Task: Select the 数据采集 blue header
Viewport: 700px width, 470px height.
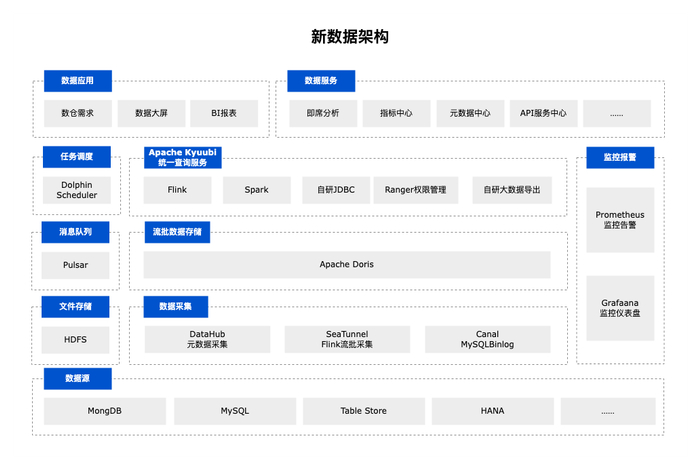Action: point(176,307)
